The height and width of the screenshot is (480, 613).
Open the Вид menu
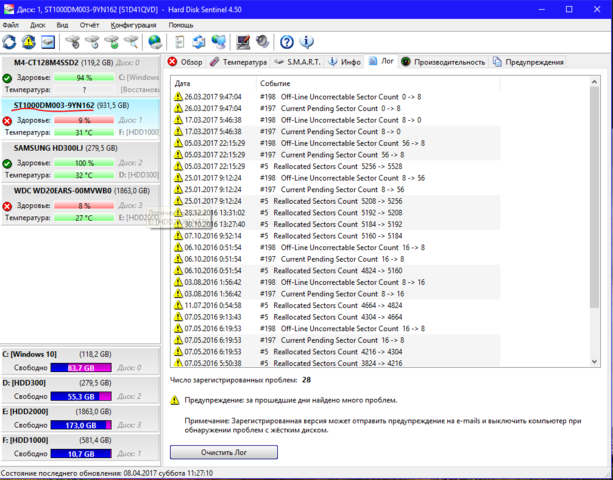coord(62,25)
